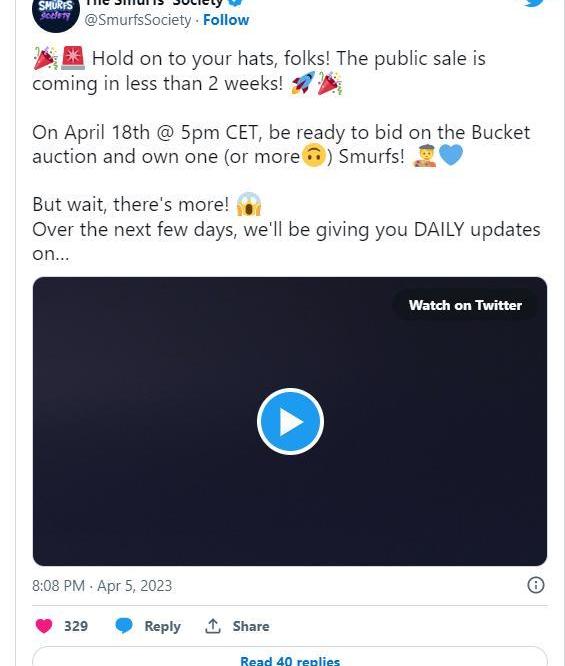Click the dark video thumbnail area
The image size is (565, 666).
pos(290,421)
